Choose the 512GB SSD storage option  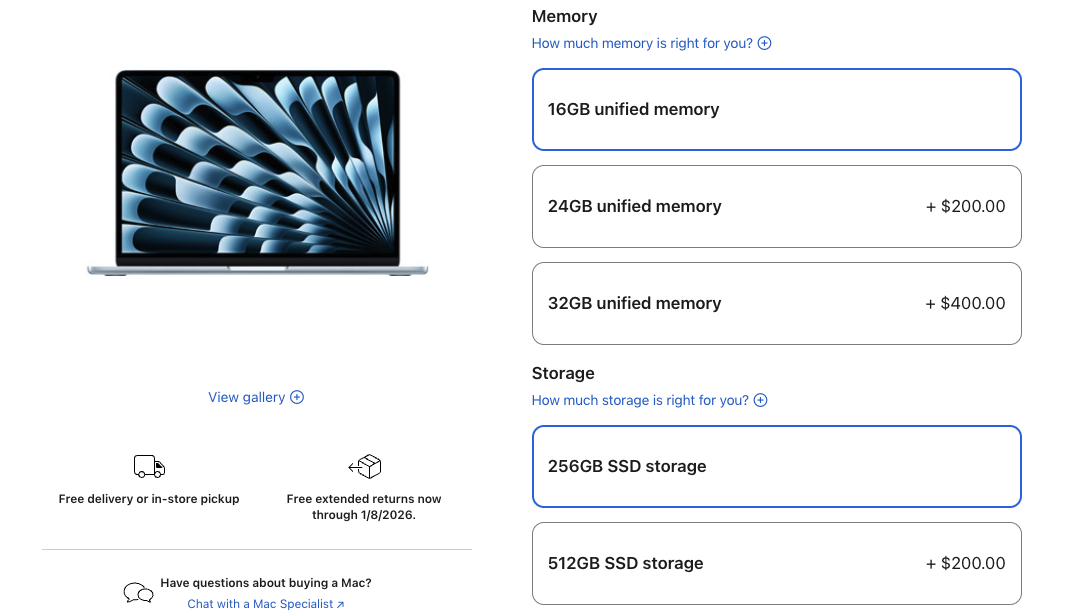(x=777, y=563)
